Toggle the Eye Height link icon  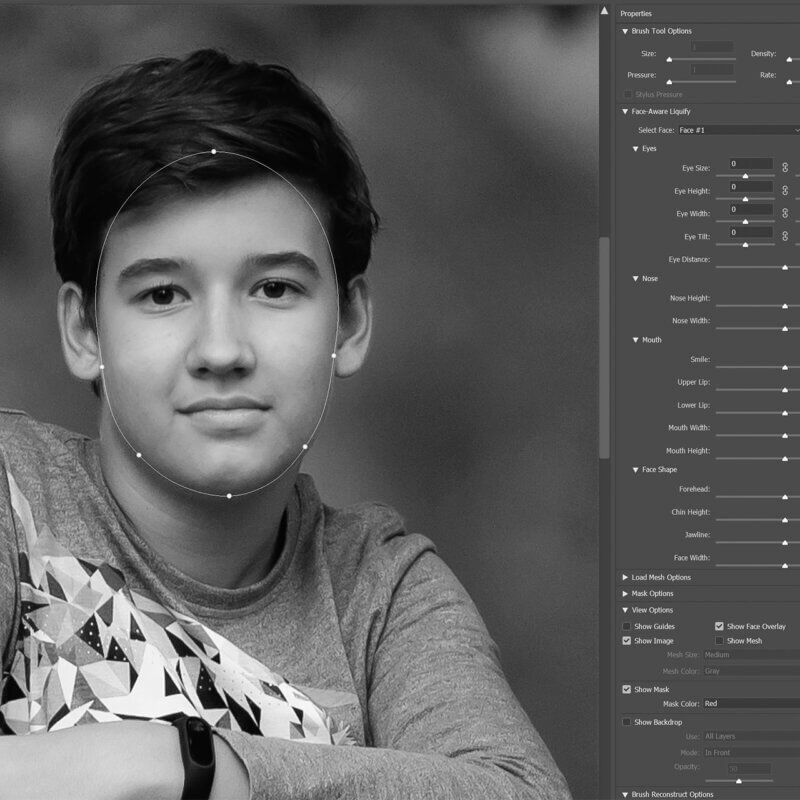point(785,191)
